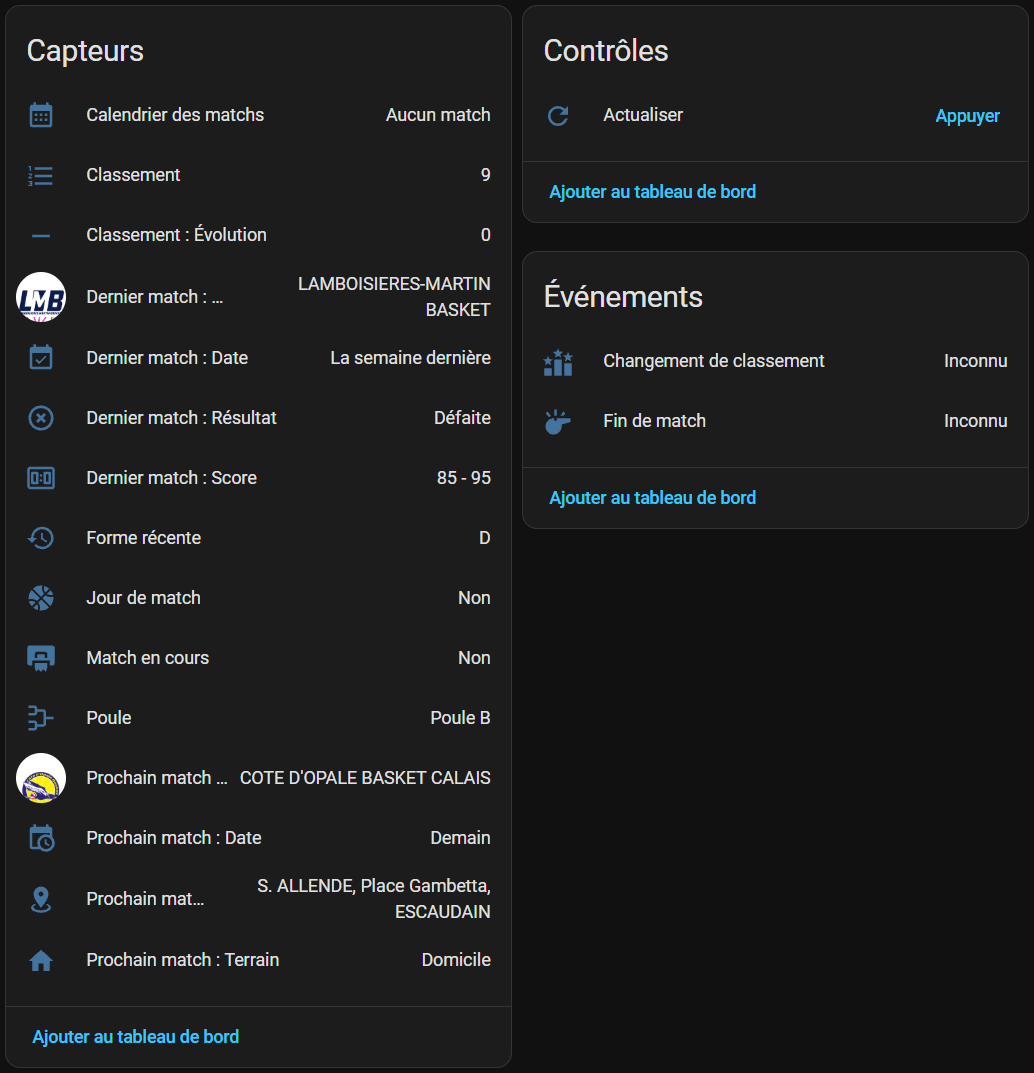Open the whistle icon for Fin de match

(x=558, y=421)
